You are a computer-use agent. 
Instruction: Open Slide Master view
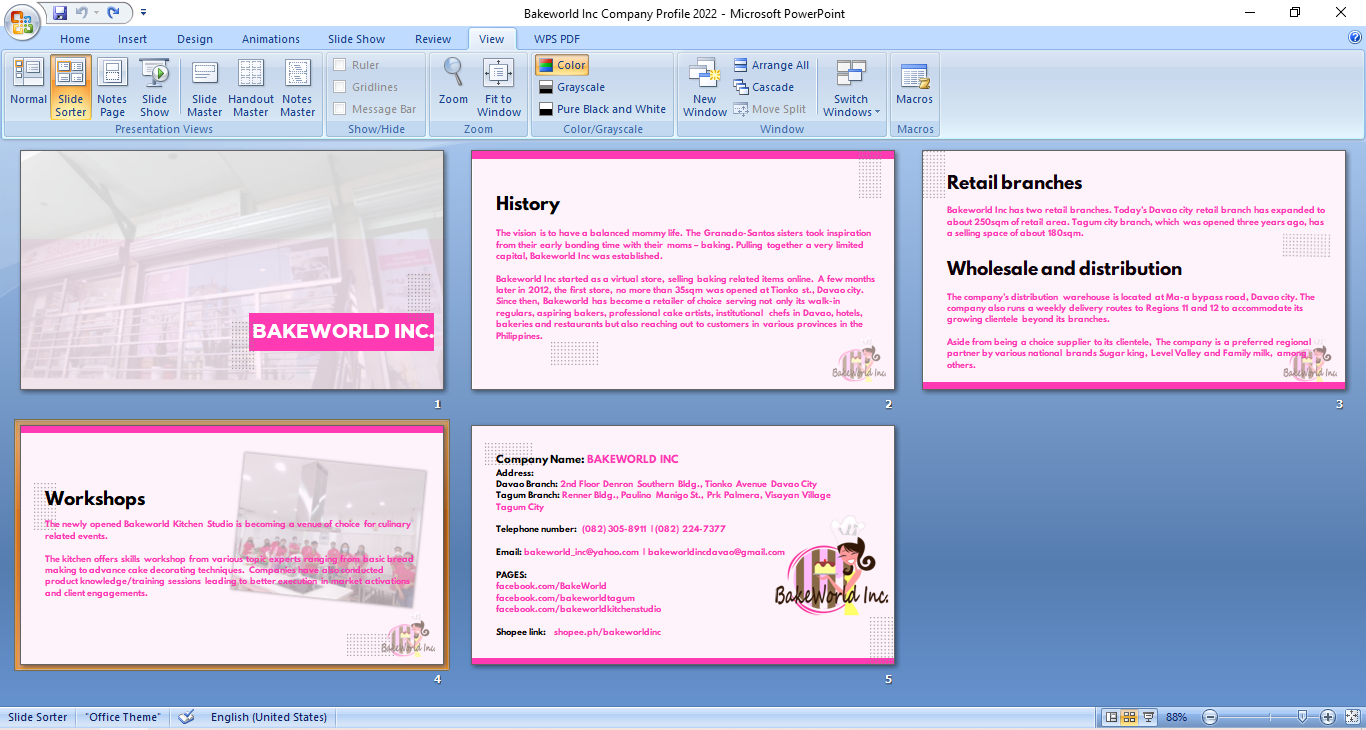[205, 87]
